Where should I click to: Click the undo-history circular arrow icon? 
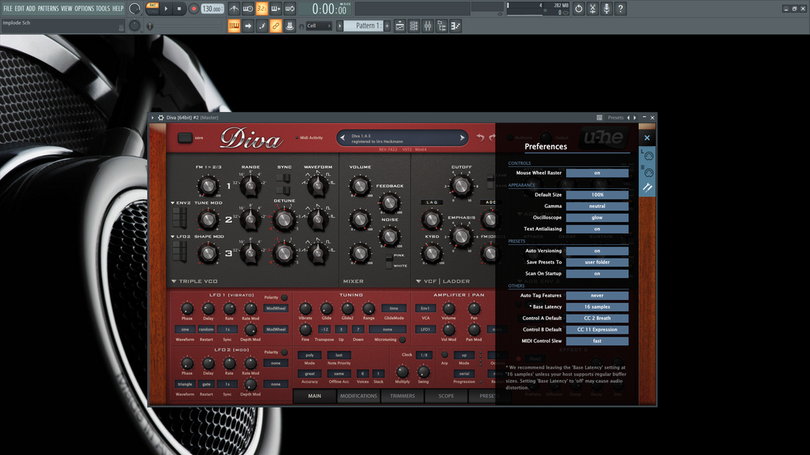(579, 9)
